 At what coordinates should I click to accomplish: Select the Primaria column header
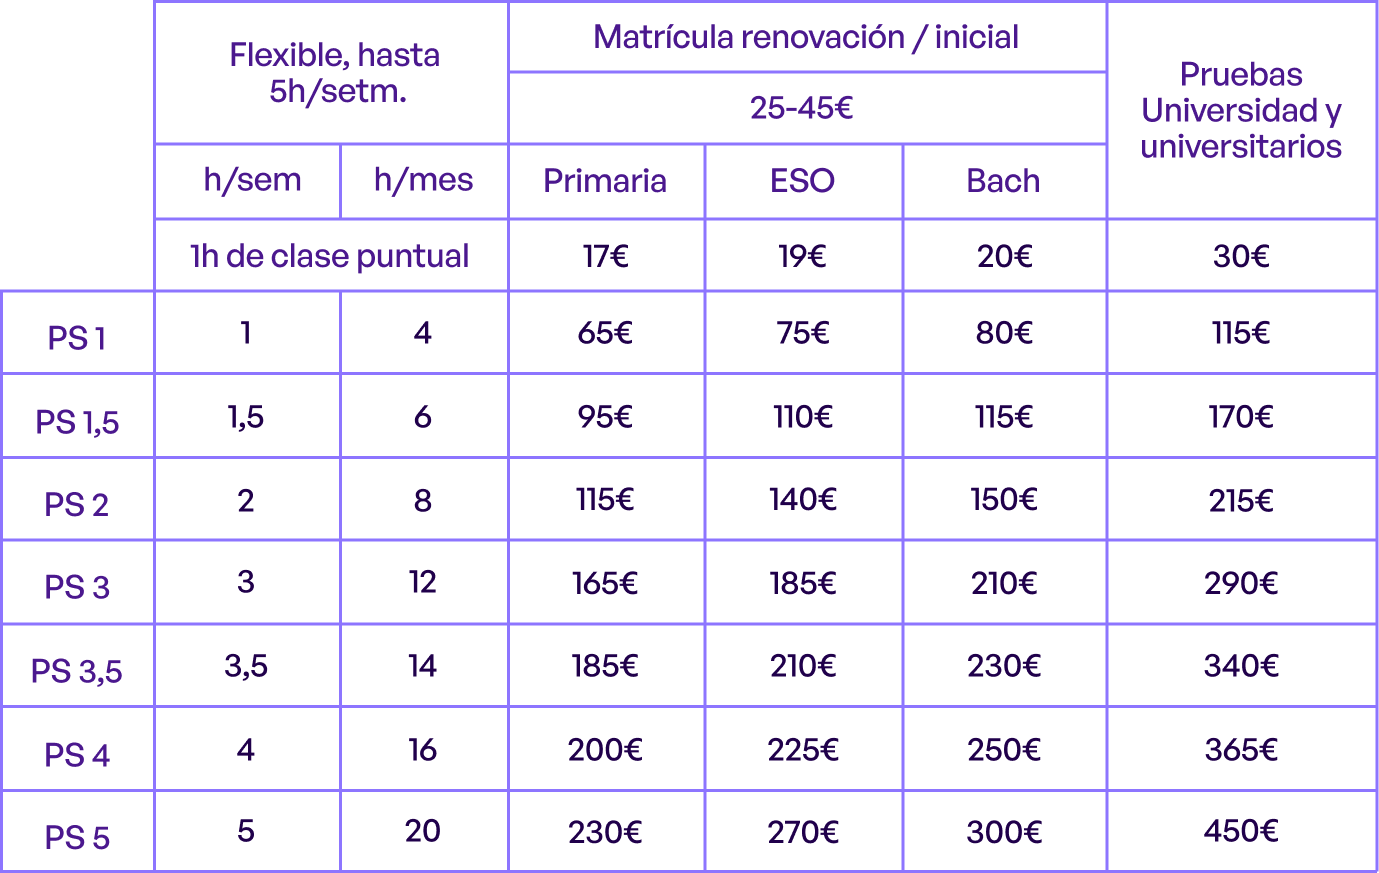(x=606, y=181)
